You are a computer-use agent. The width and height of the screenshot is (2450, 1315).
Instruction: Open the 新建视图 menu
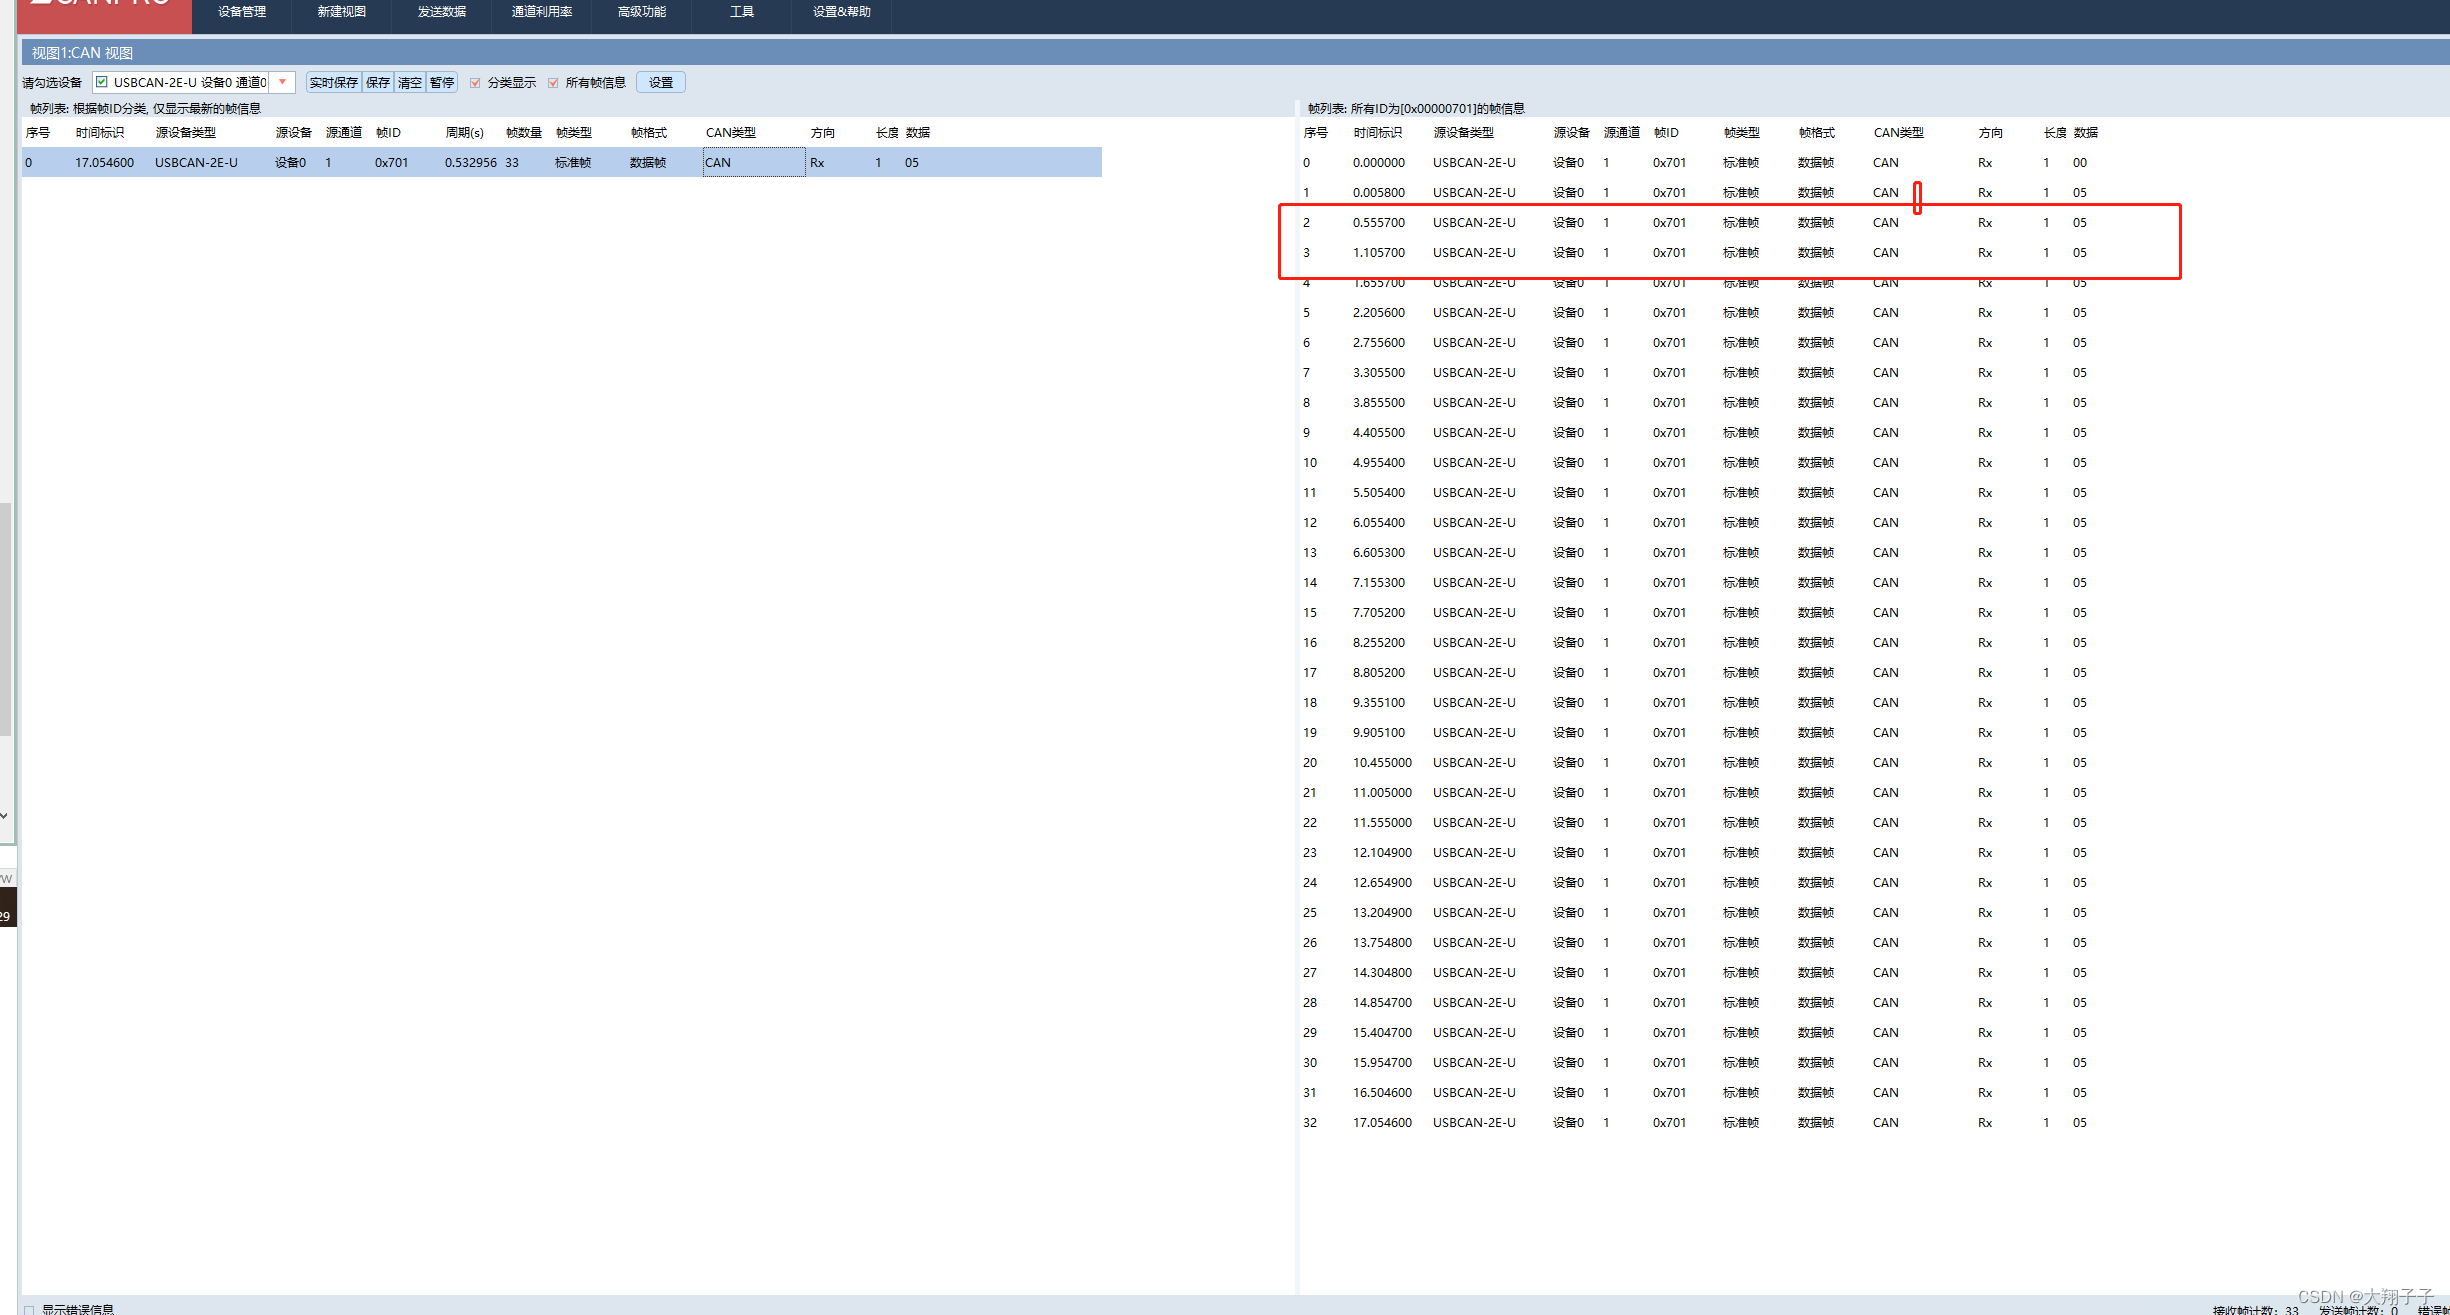pyautogui.click(x=342, y=12)
